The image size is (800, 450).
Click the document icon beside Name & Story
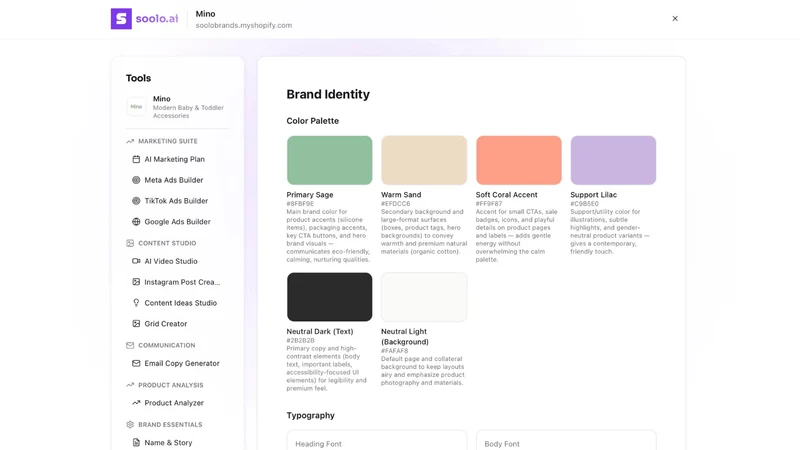click(x=136, y=443)
